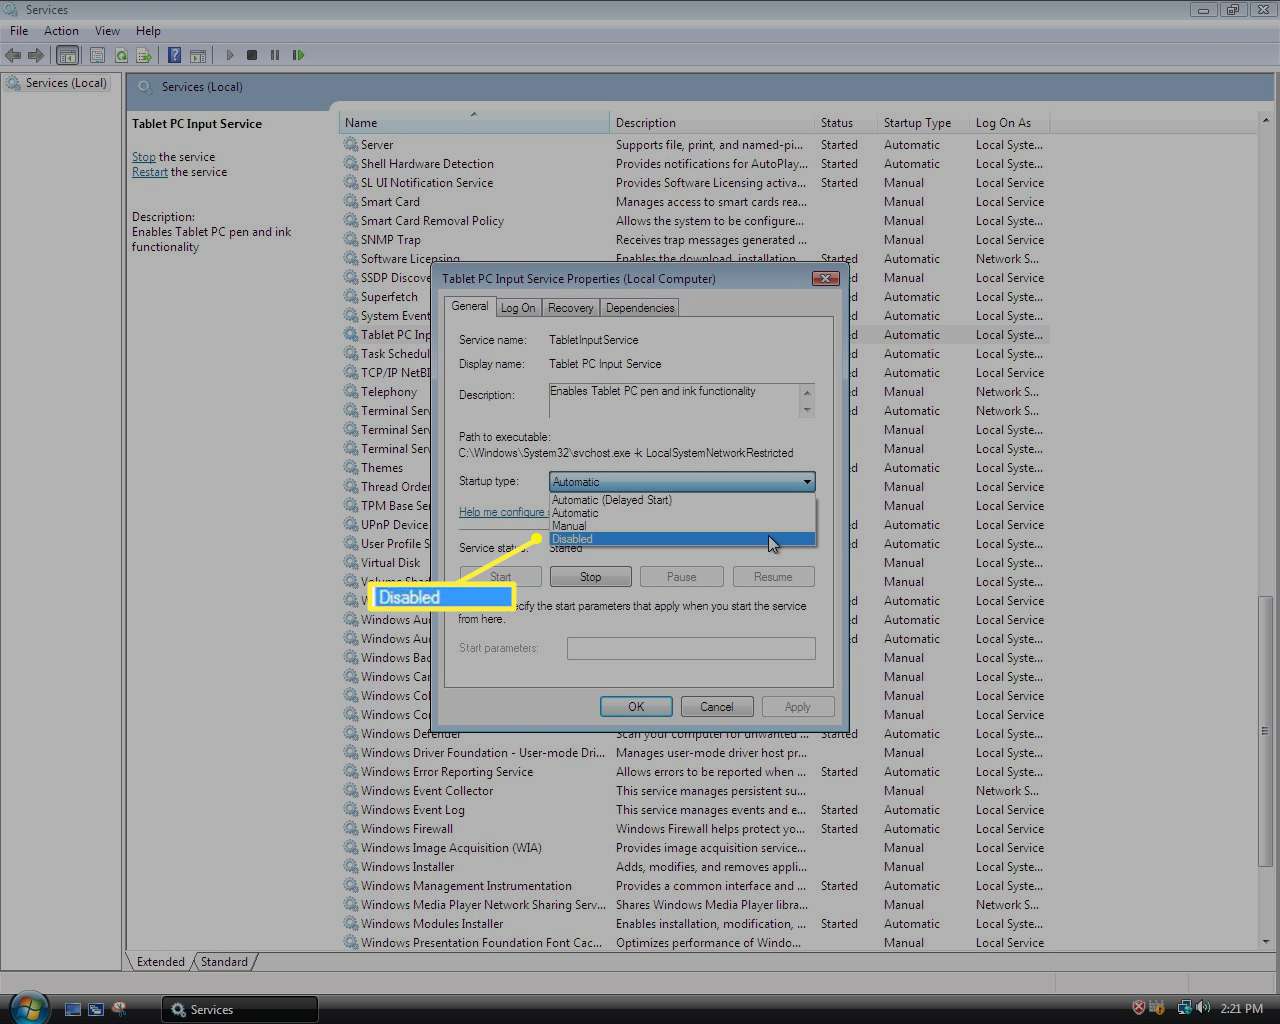The height and width of the screenshot is (1024, 1280).
Task: Click the Refresh toolbar icon
Action: [x=121, y=55]
